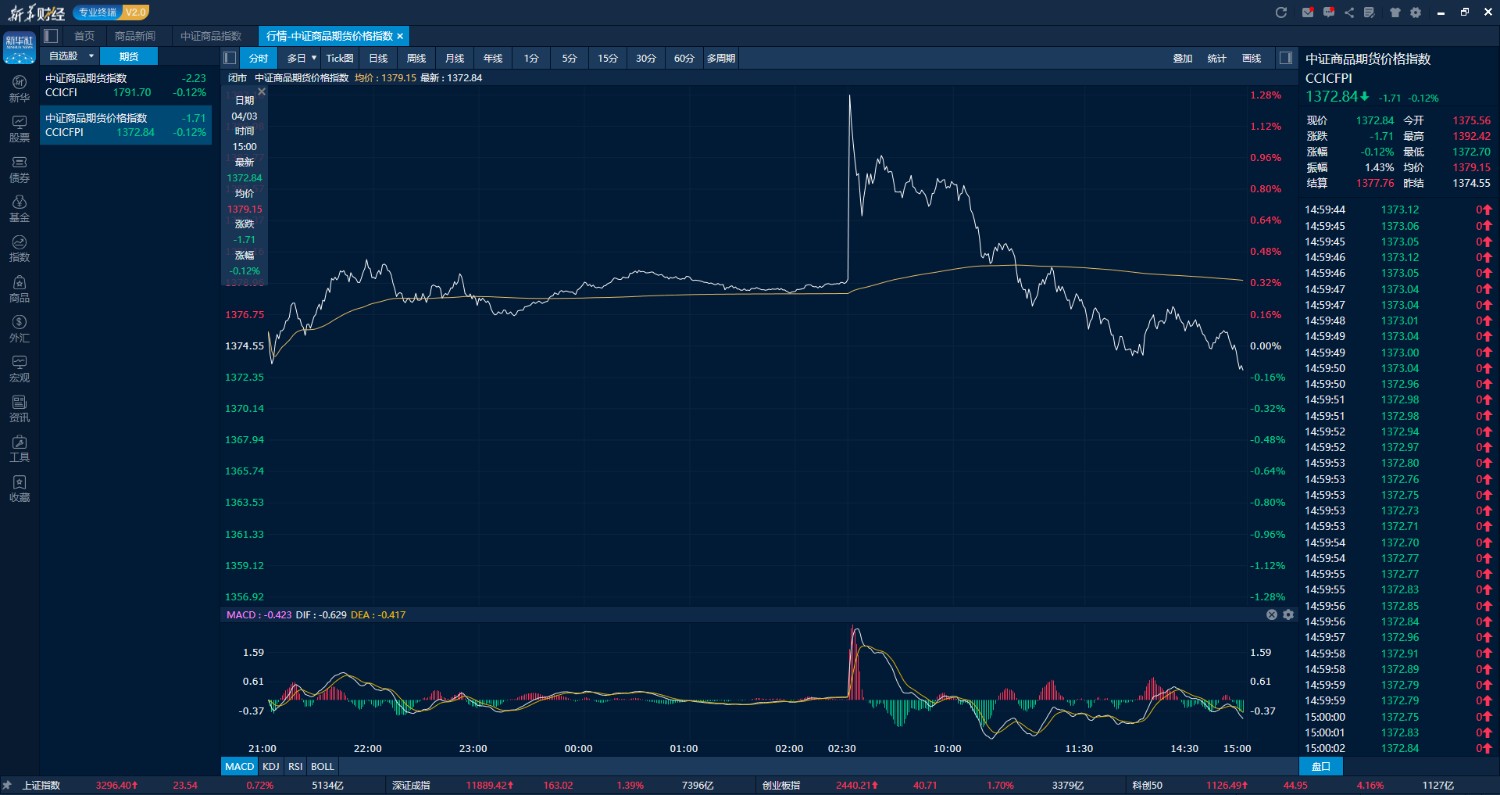The width and height of the screenshot is (1500, 795).
Task: Open MACD indicator settings gear
Action: pyautogui.click(x=1288, y=614)
